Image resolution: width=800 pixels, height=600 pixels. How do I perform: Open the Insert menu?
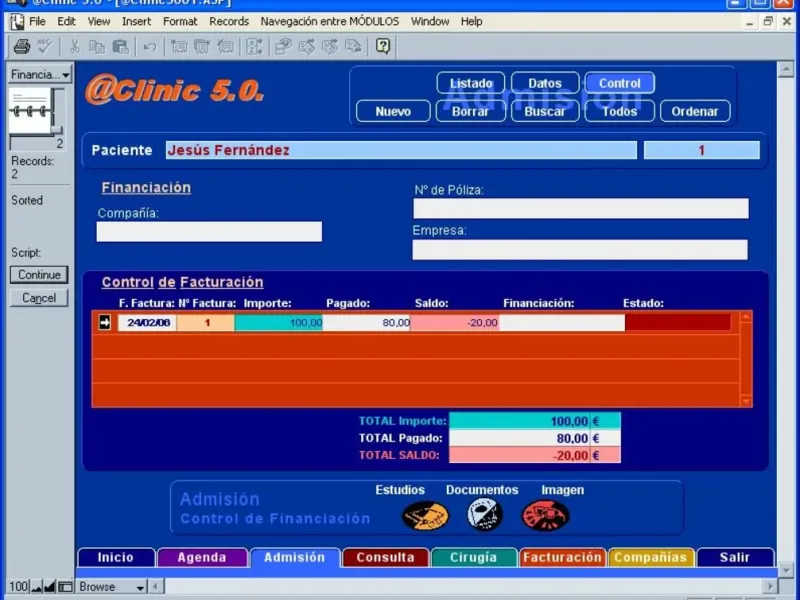136,21
